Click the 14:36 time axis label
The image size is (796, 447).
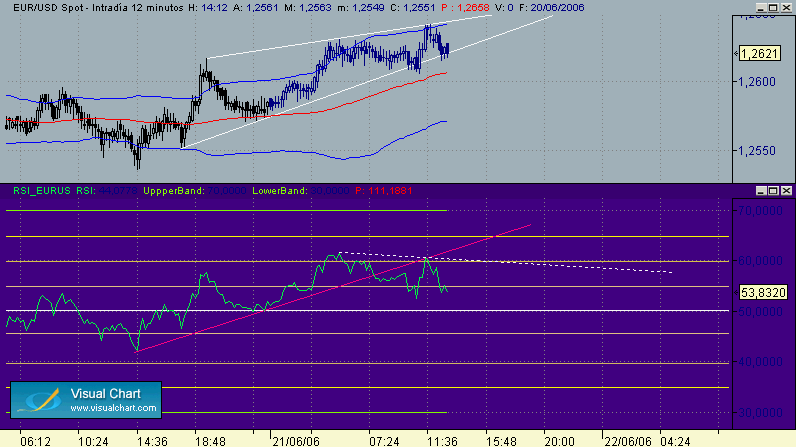pos(152,441)
